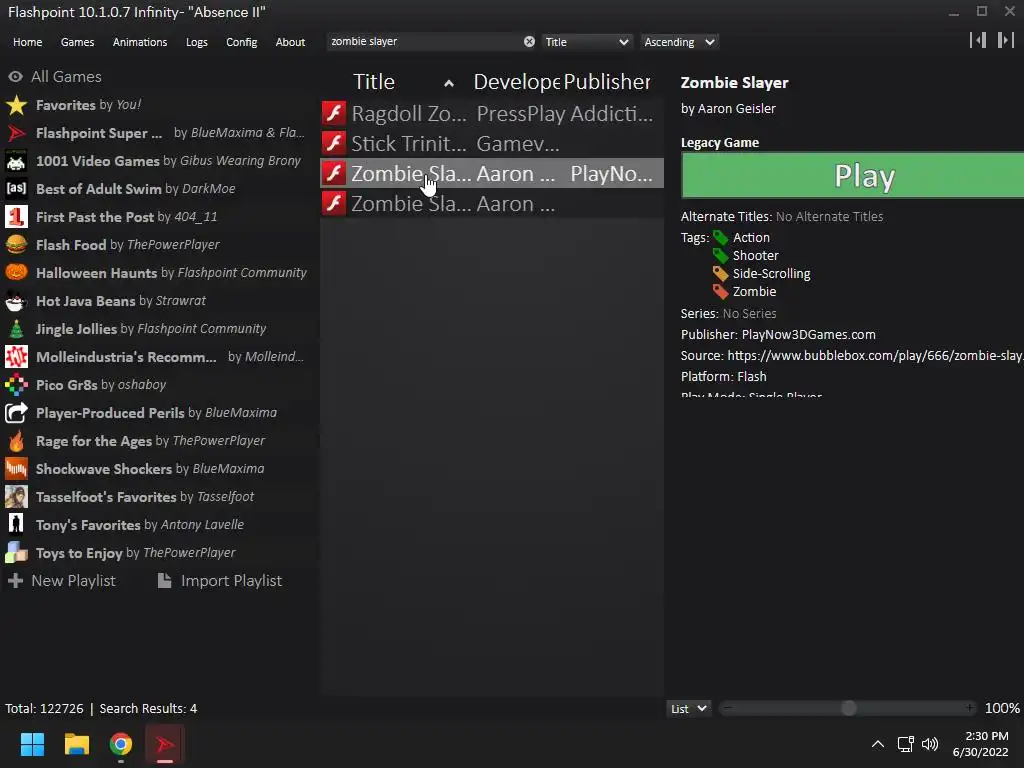The height and width of the screenshot is (768, 1024).
Task: Open the Home tab
Action: coord(27,42)
